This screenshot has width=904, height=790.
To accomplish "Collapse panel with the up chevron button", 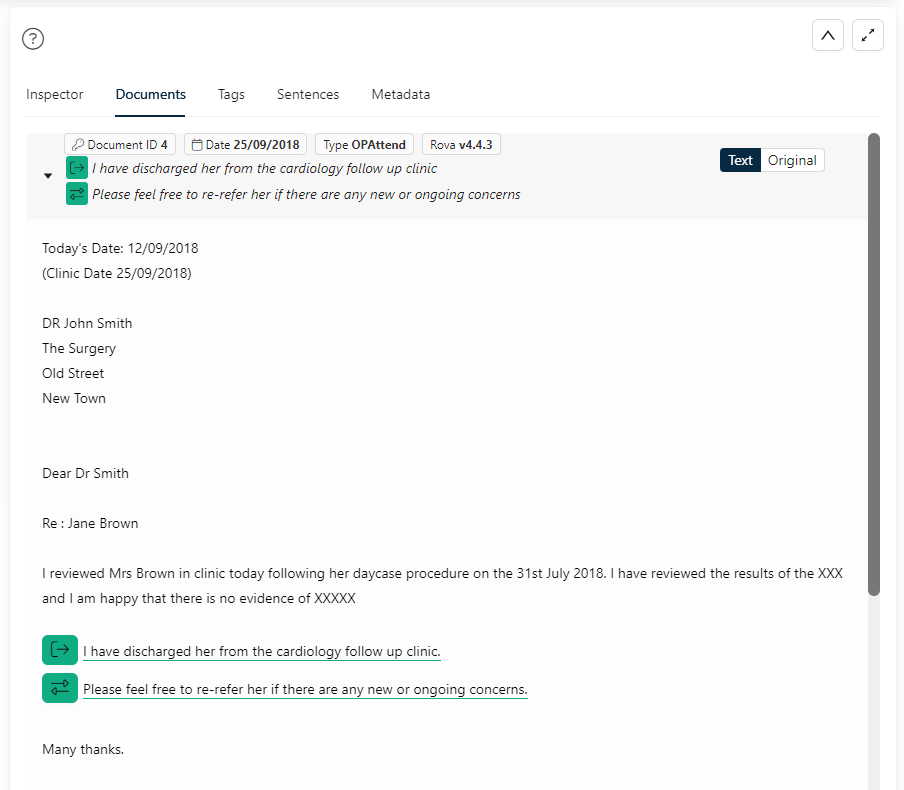I will (x=827, y=35).
